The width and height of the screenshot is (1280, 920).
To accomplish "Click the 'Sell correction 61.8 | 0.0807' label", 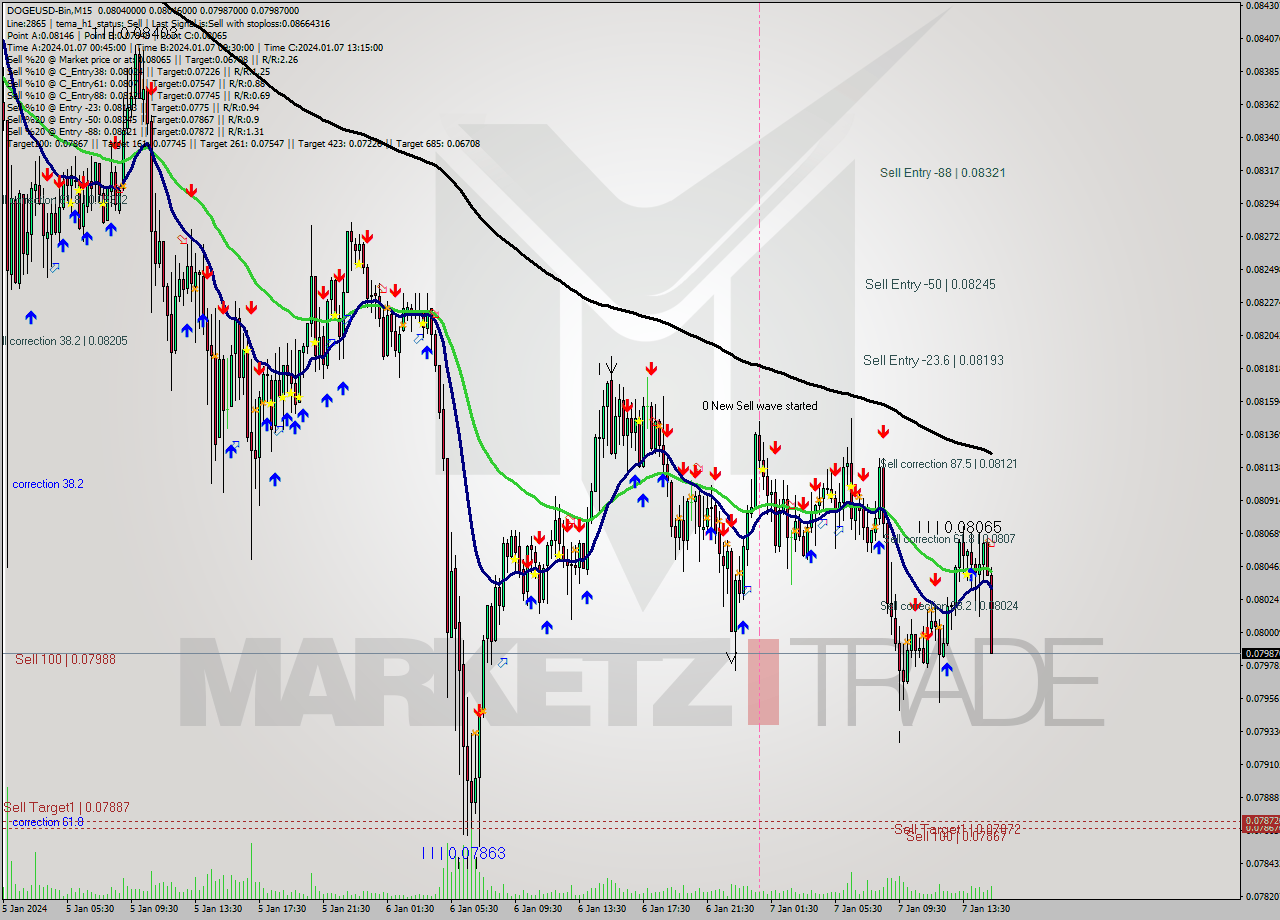I will (949, 538).
